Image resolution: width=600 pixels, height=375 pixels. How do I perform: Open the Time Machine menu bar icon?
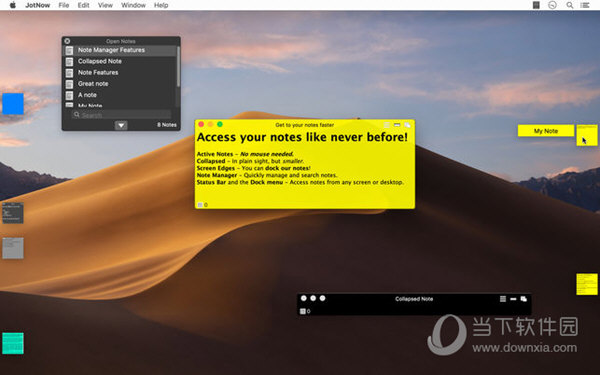[x=552, y=5]
